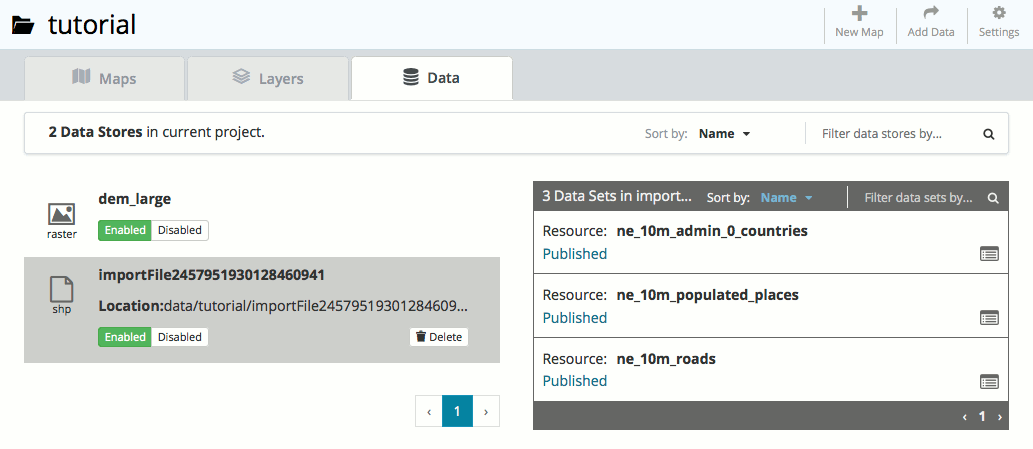Viewport: 1033px width, 449px height.
Task: Switch to the Layers tab
Action: [267, 78]
